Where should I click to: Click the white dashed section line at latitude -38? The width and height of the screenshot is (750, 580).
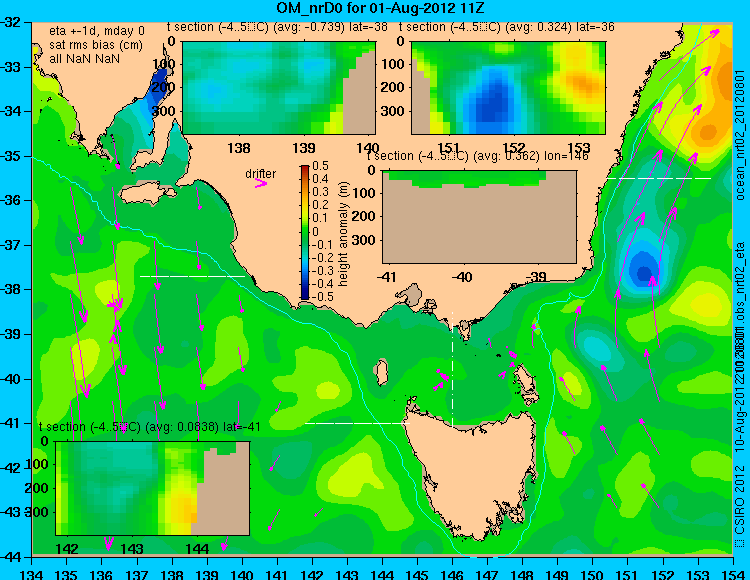(192, 276)
